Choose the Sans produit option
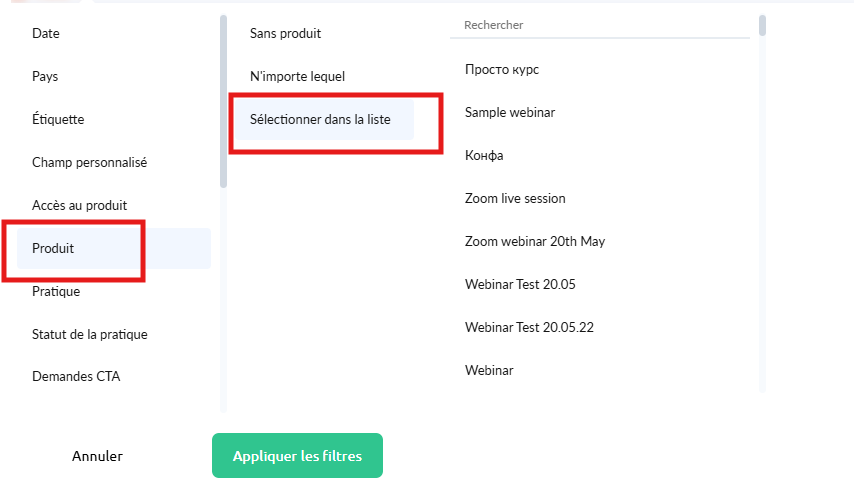Image resolution: width=854 pixels, height=498 pixels. pyautogui.click(x=285, y=34)
